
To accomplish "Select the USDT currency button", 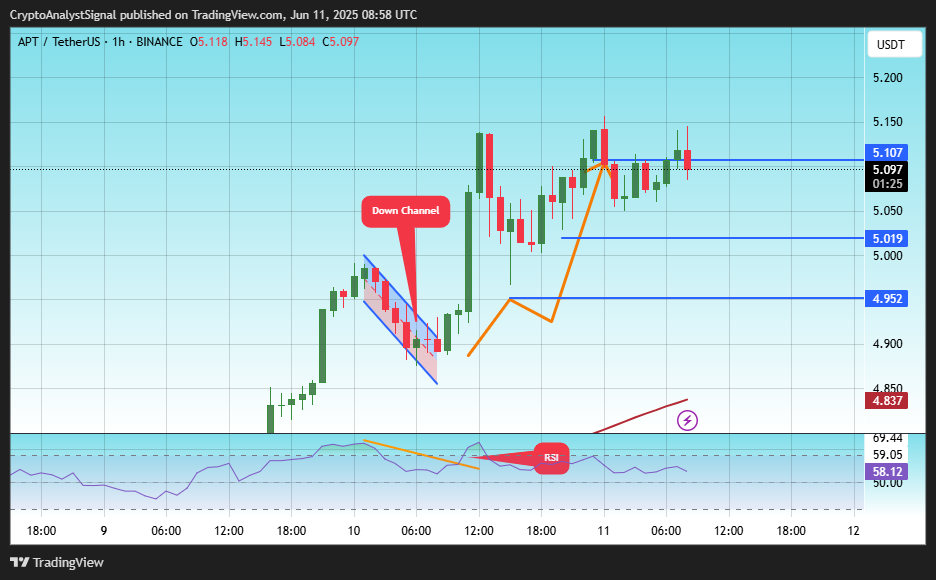I will tap(894, 45).
